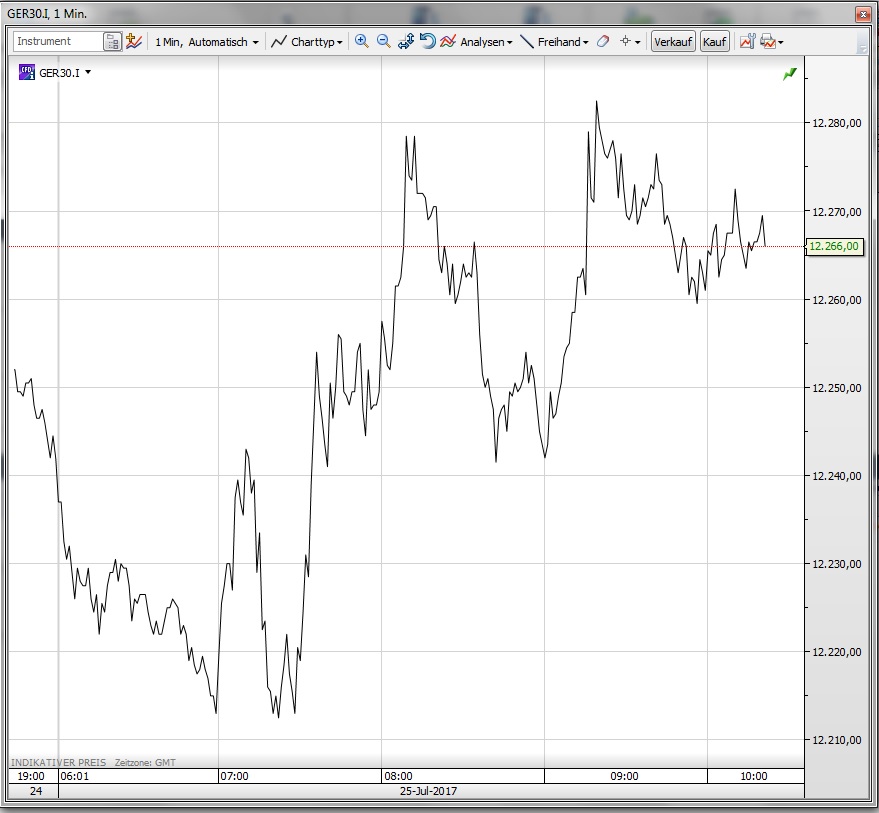This screenshot has width=879, height=813.
Task: Click the GER30.I, 1 Min. window title
Action: 47,13
